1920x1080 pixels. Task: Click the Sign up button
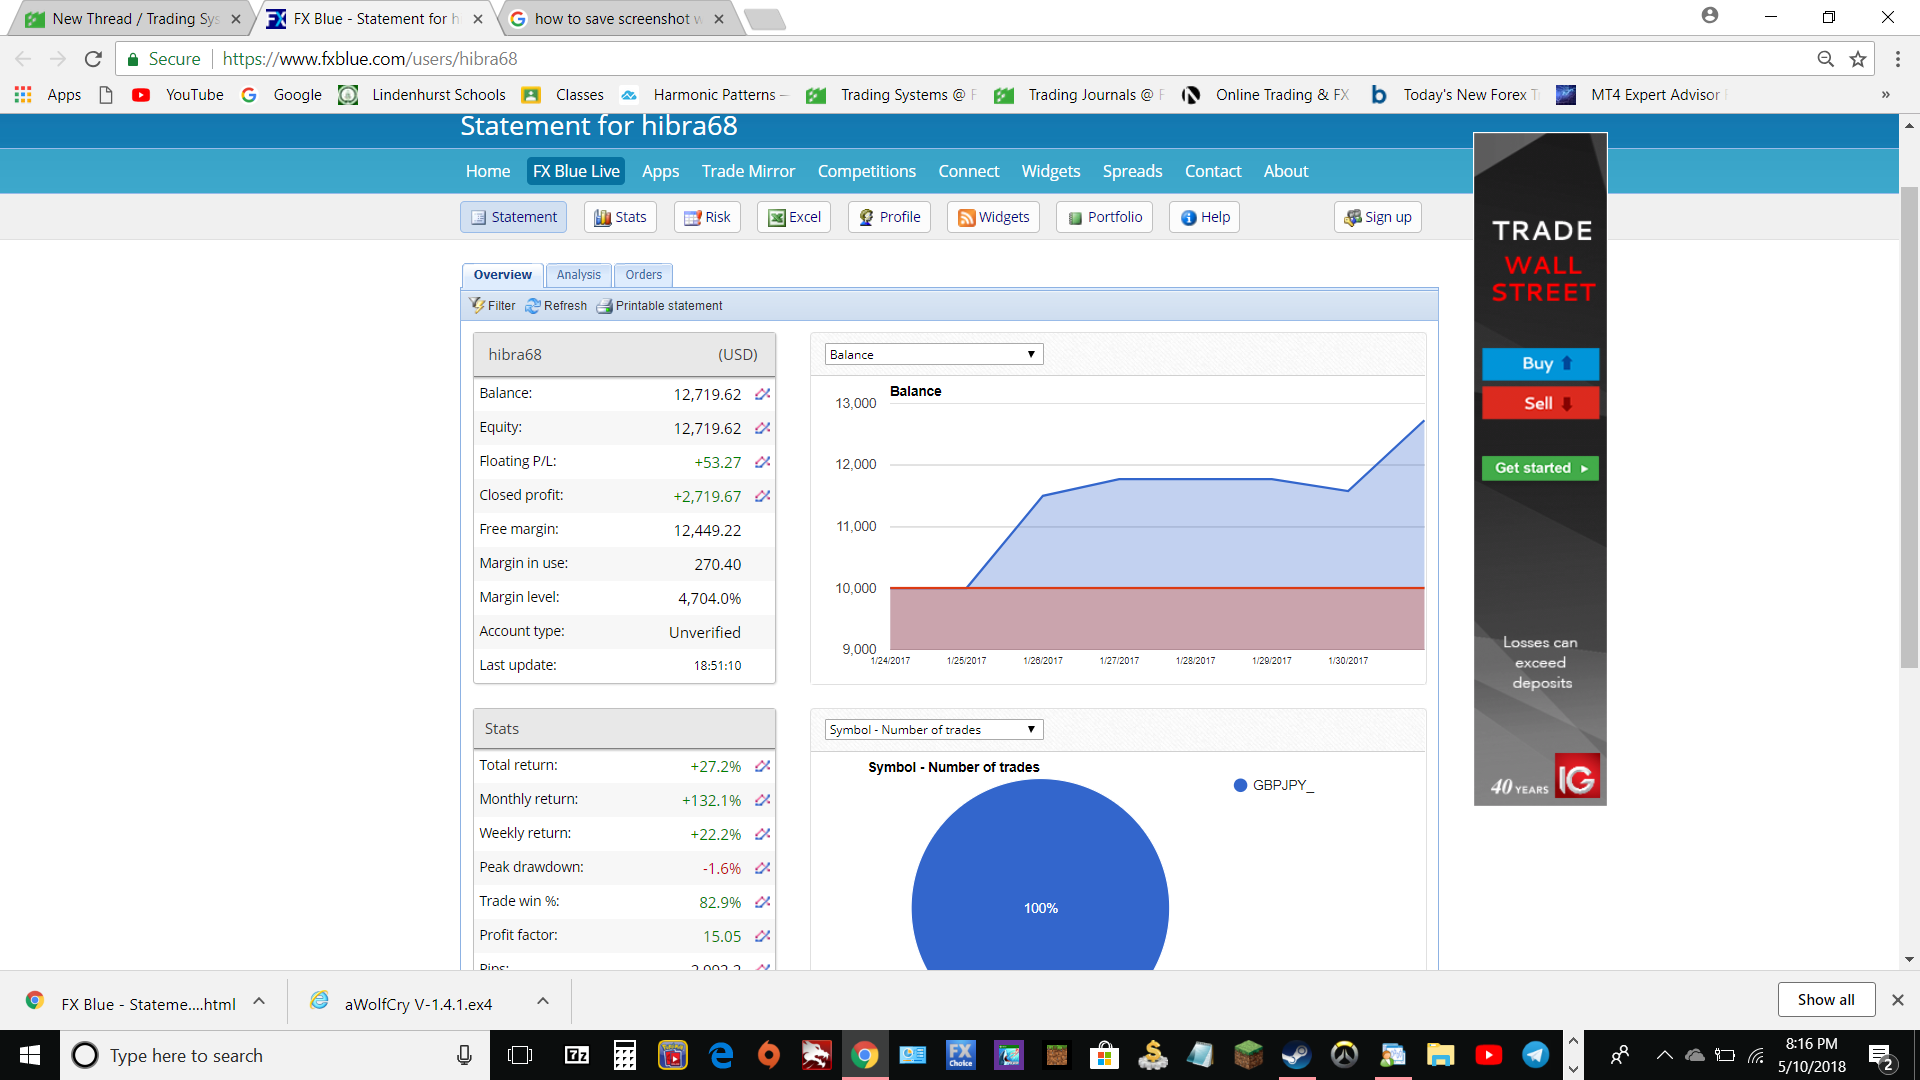pyautogui.click(x=1378, y=217)
